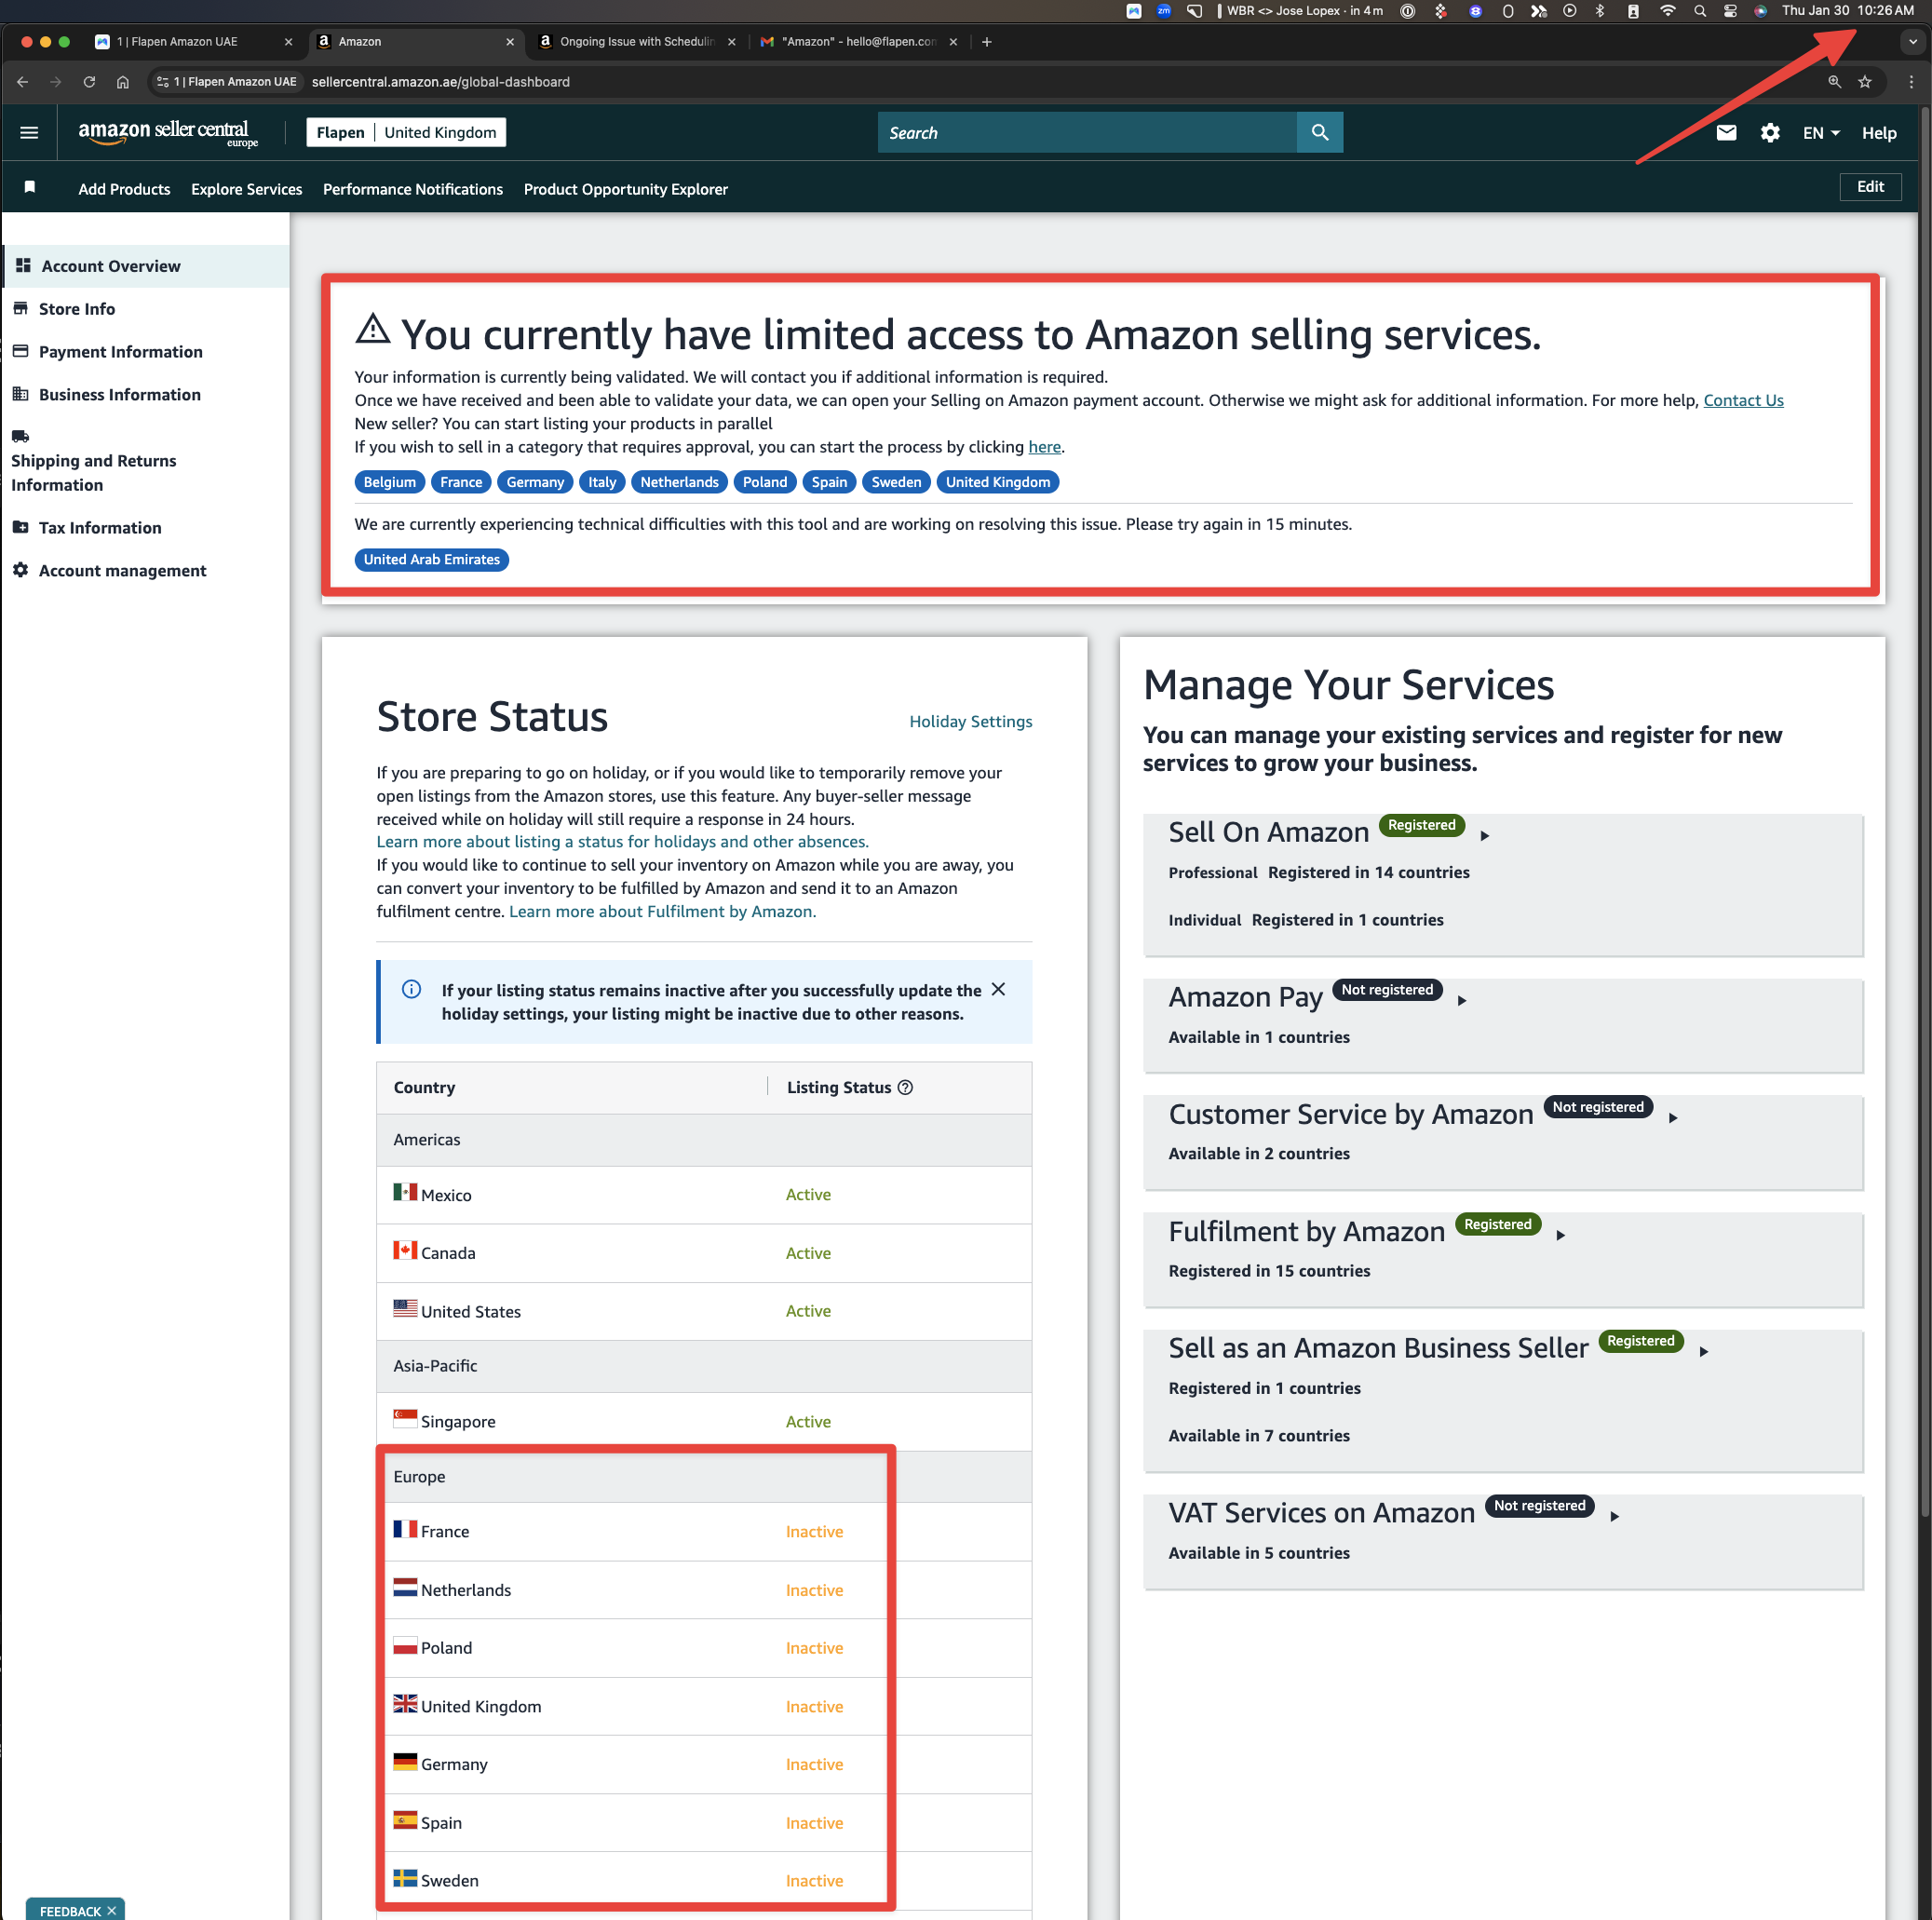Open the EN language dropdown
Image resolution: width=1932 pixels, height=1920 pixels.
coord(1820,133)
